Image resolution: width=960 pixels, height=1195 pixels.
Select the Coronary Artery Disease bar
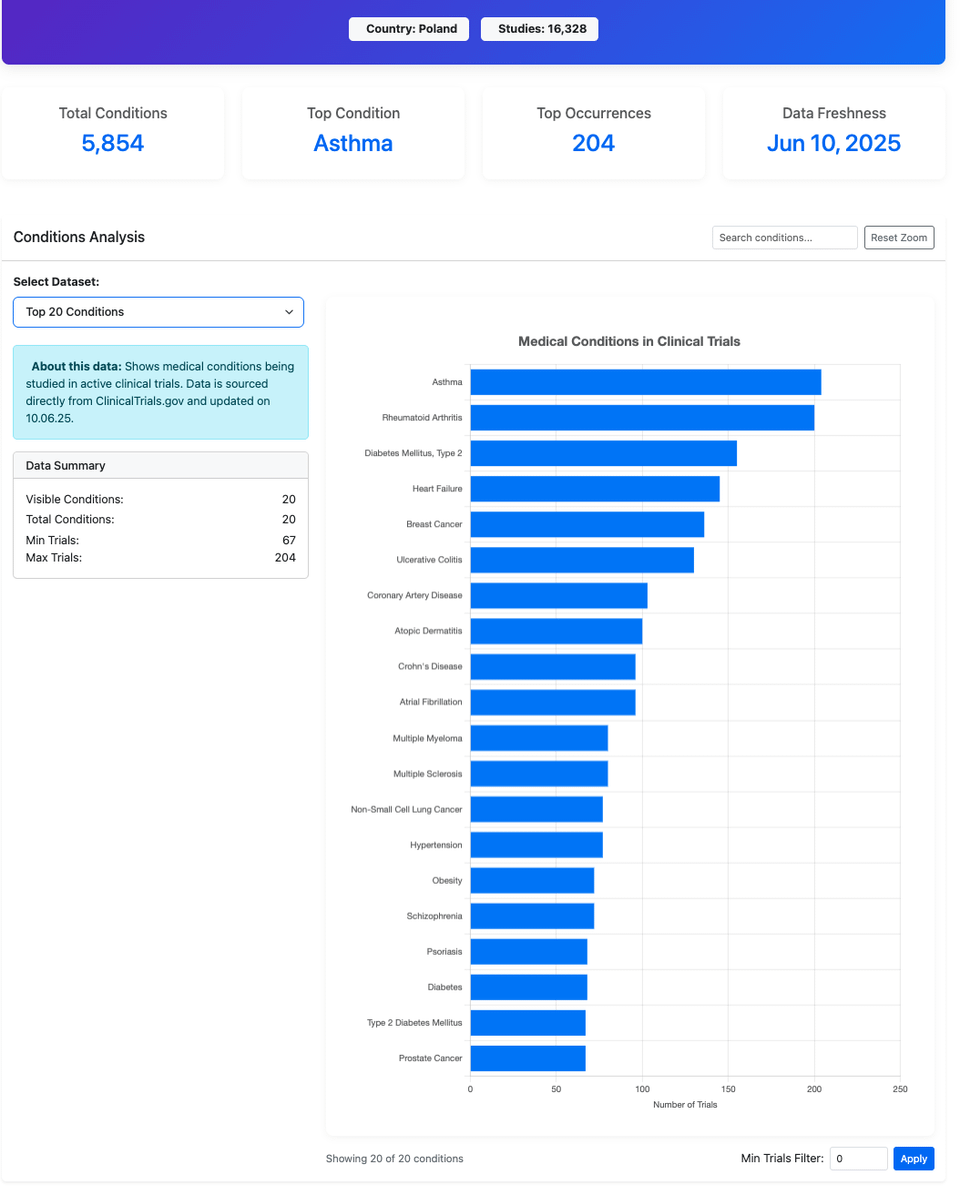pyautogui.click(x=558, y=595)
